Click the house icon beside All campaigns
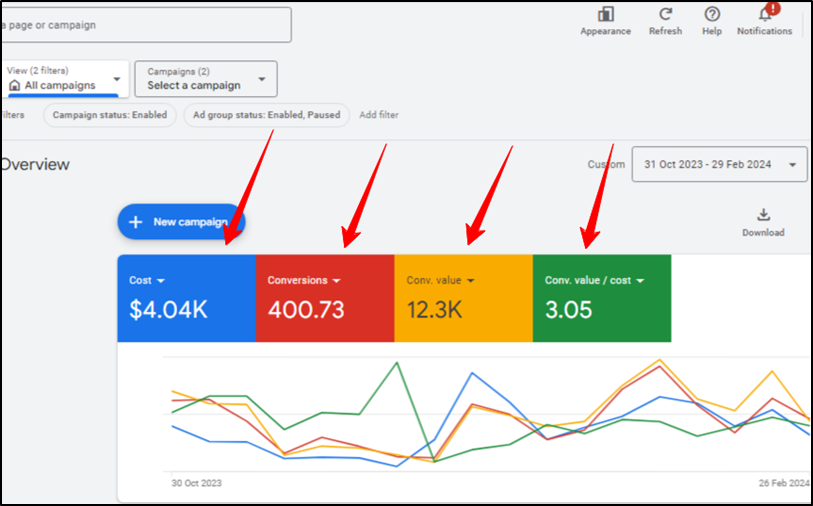 (15, 86)
